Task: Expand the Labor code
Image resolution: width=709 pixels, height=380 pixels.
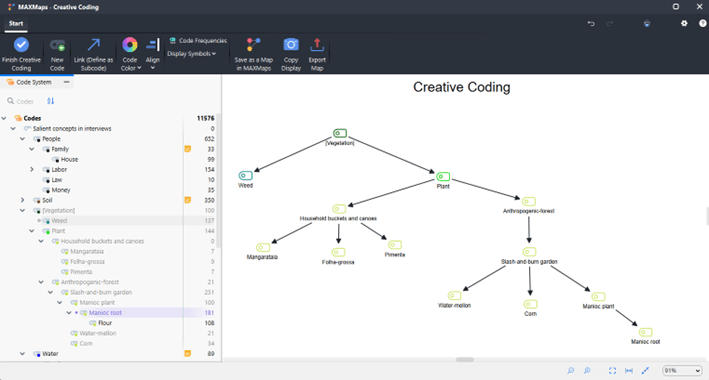Action: click(x=32, y=170)
